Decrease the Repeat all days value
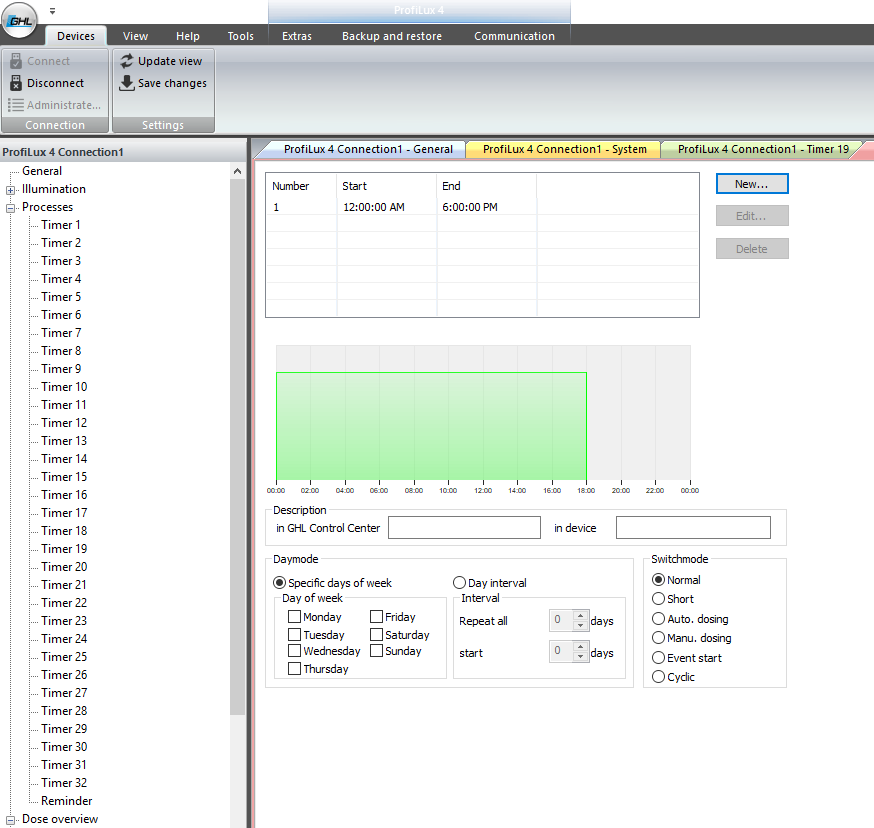This screenshot has height=828, width=874. coord(580,625)
